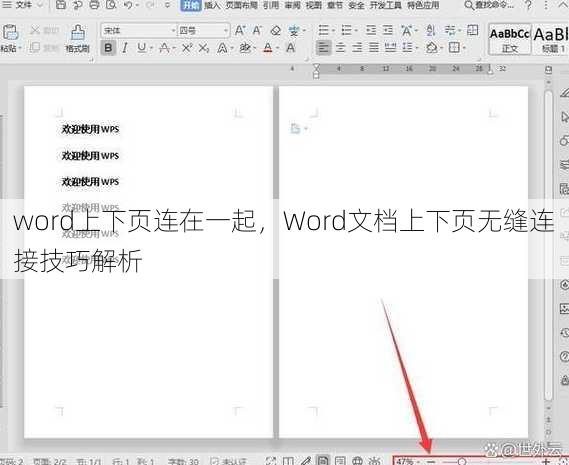Viewport: 569px width, 465px height.
Task: Select center text alignment
Action: coord(340,48)
